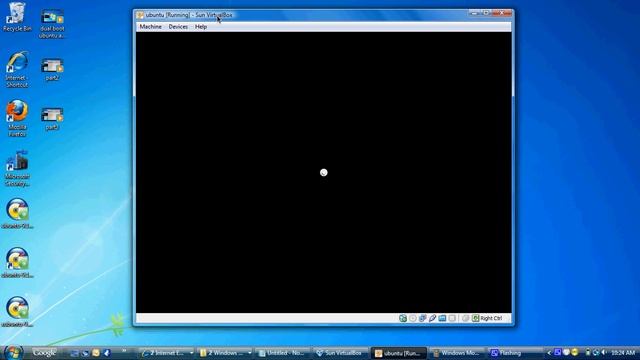Expand hidden system tray icons arrow
Screen dimensions: 640x360
(x=549, y=353)
